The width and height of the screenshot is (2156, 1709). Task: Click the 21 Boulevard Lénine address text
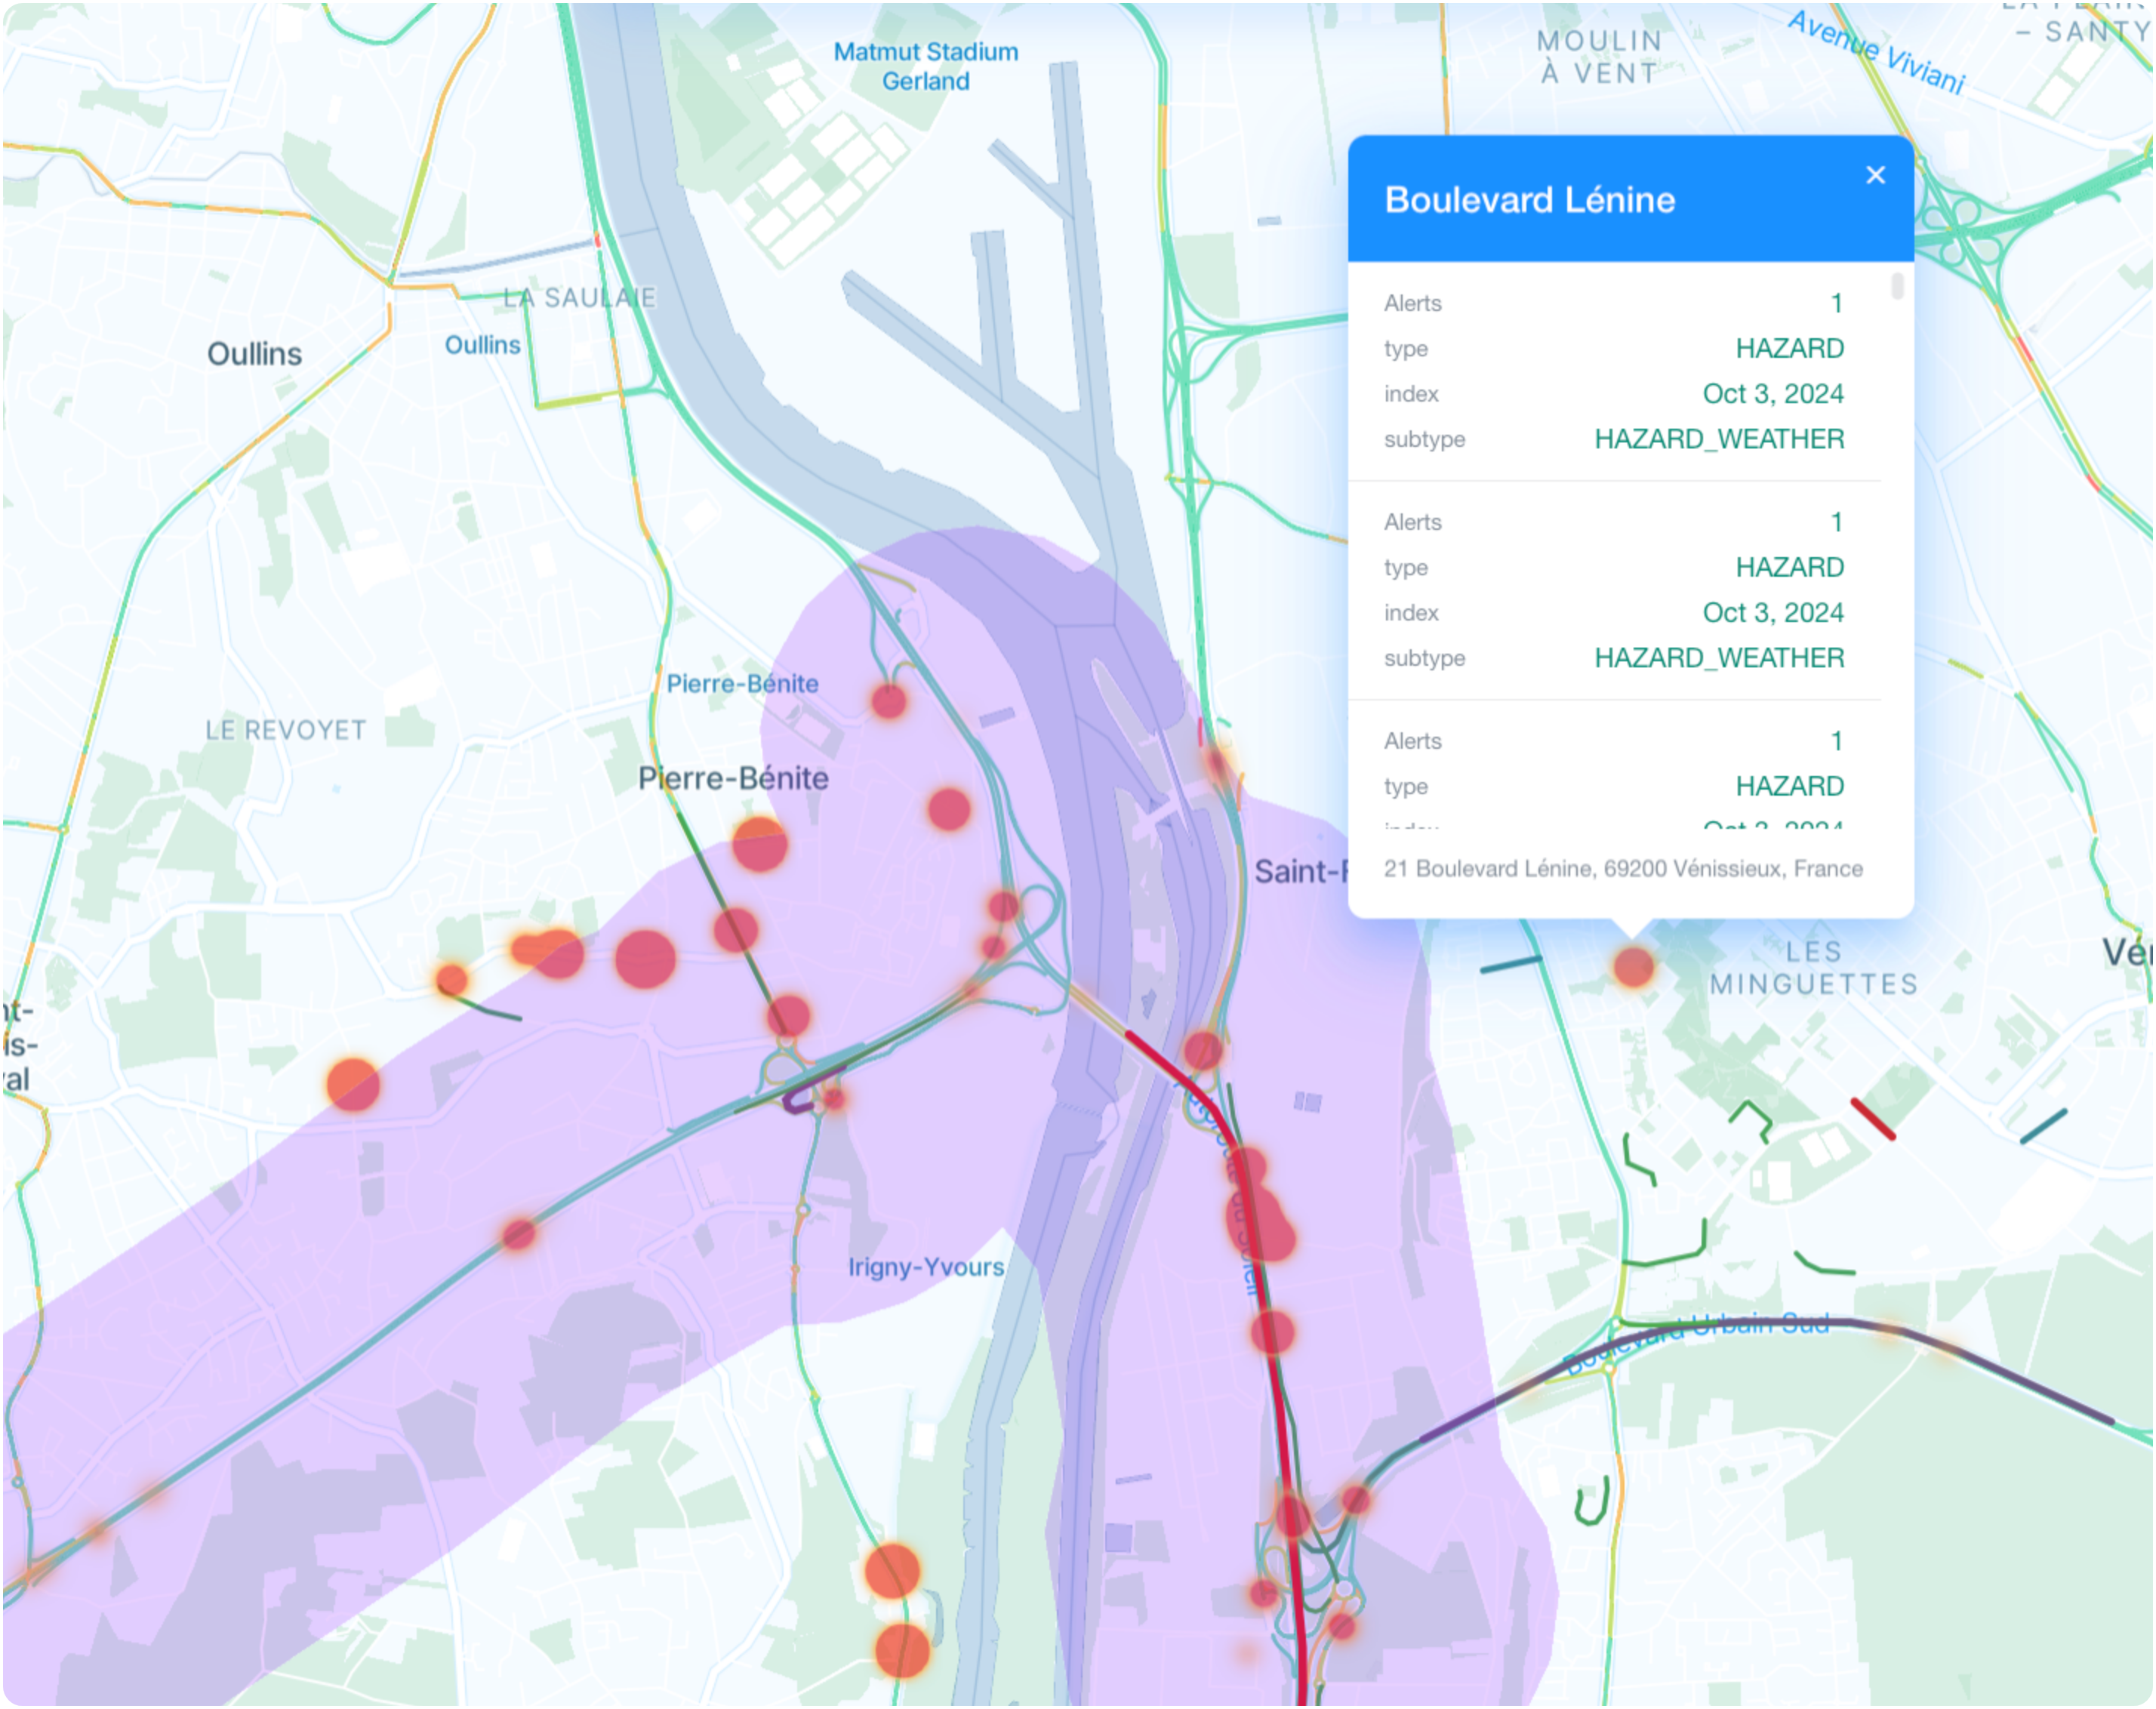[x=1622, y=868]
